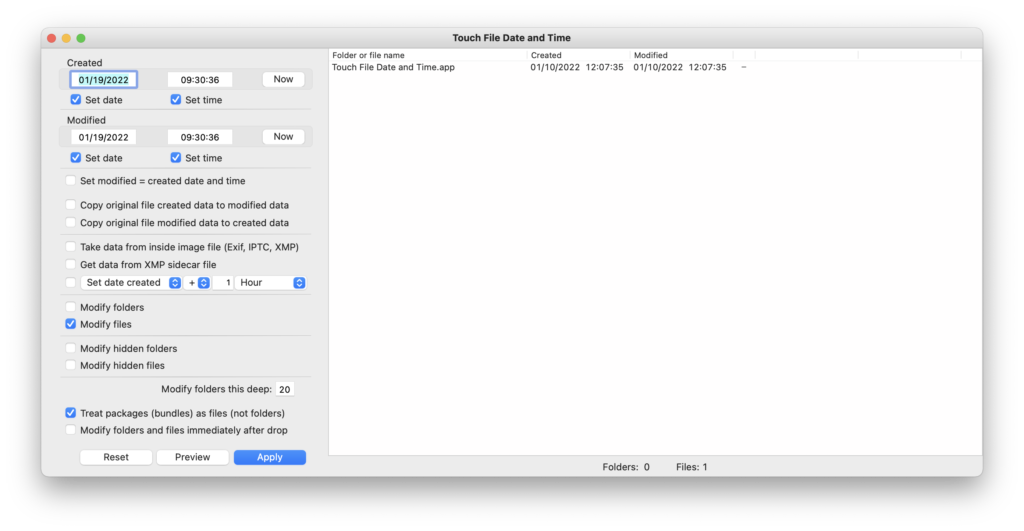Enable Modify hidden folders
This screenshot has width=1024, height=531.
point(71,347)
